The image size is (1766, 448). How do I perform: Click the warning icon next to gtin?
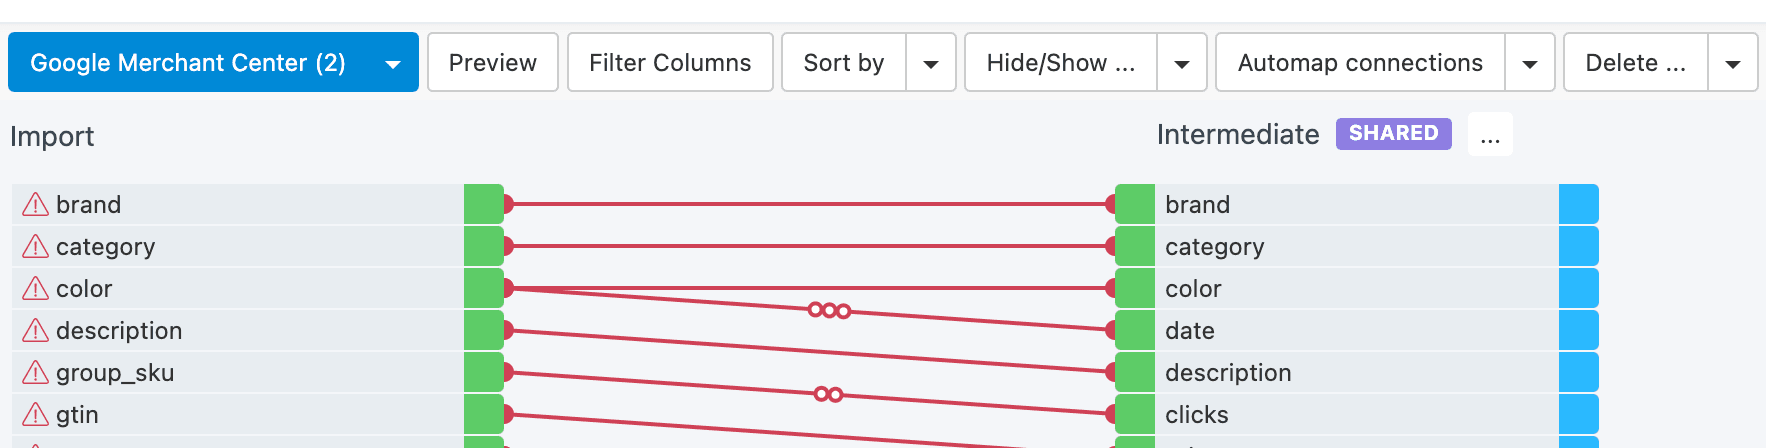point(35,415)
